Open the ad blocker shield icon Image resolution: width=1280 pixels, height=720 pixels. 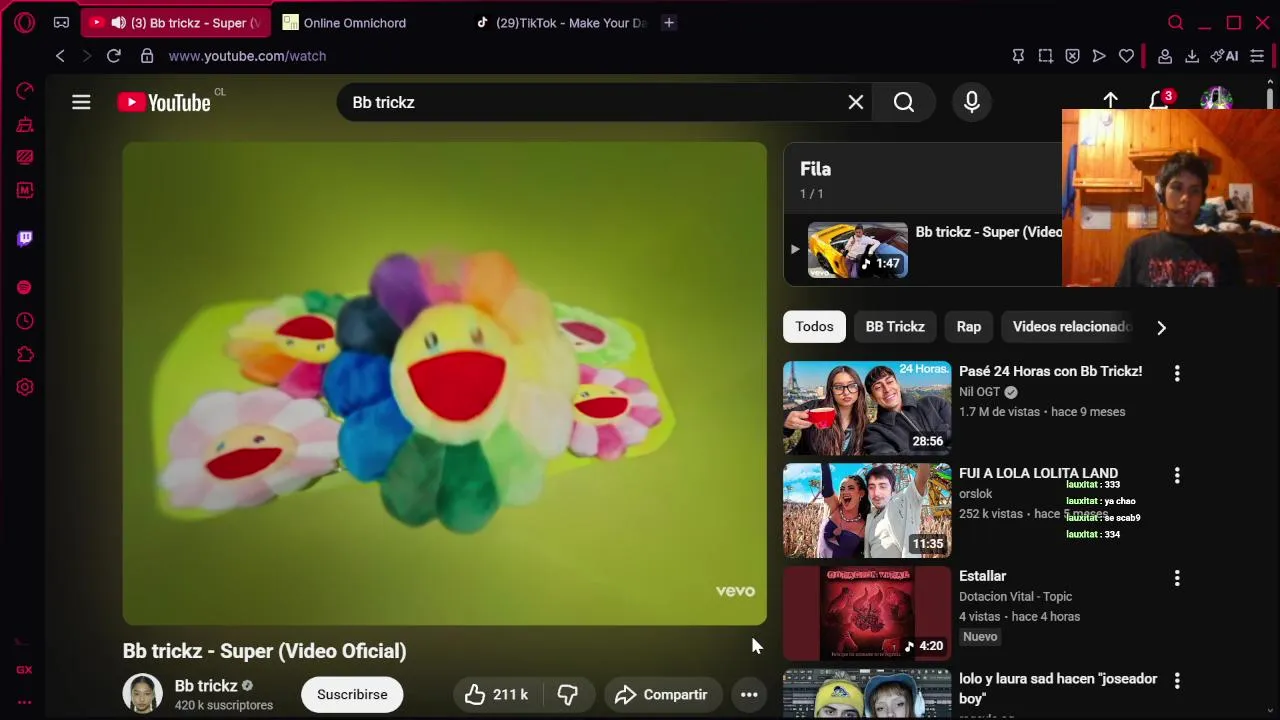point(1072,56)
